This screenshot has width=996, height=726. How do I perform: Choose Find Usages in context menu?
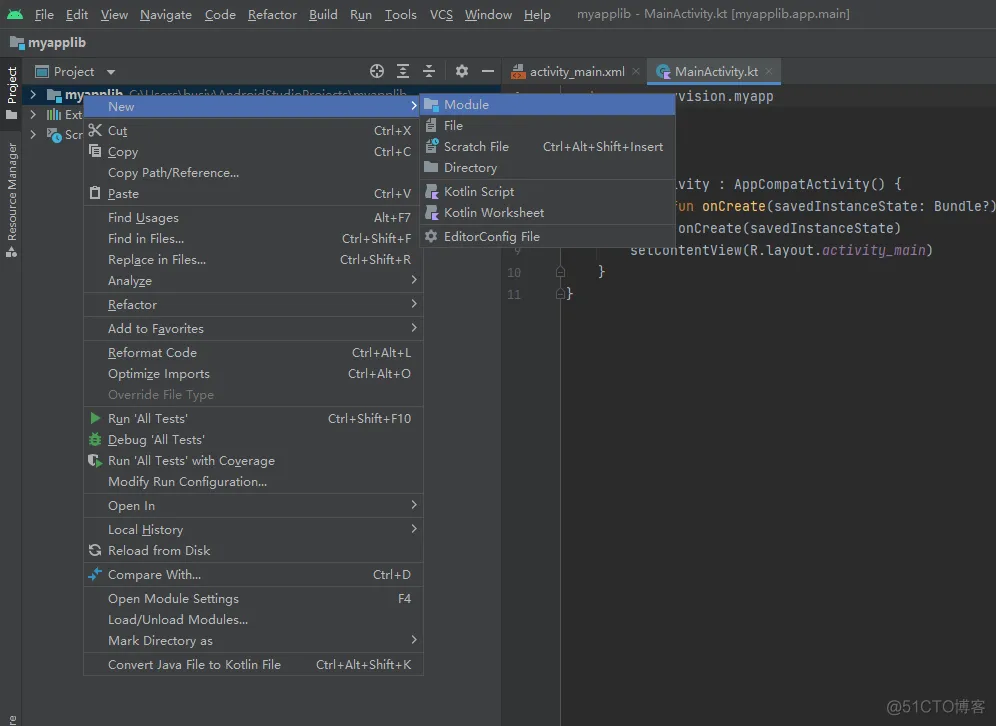253,217
